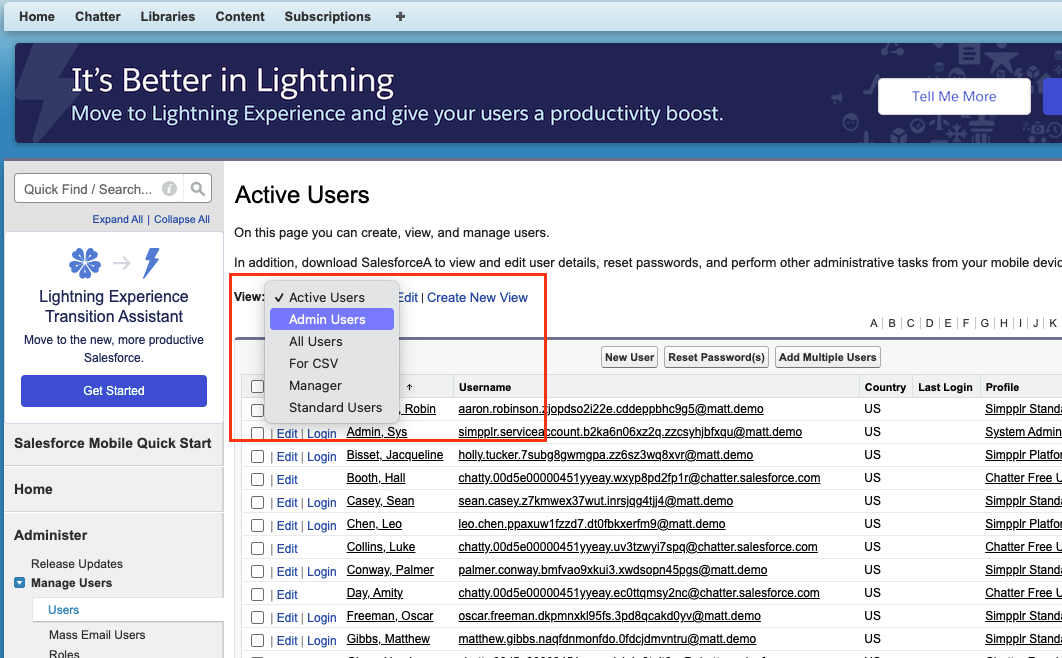This screenshot has width=1062, height=658.
Task: Open the user record Chen, Leo
Action: click(374, 524)
